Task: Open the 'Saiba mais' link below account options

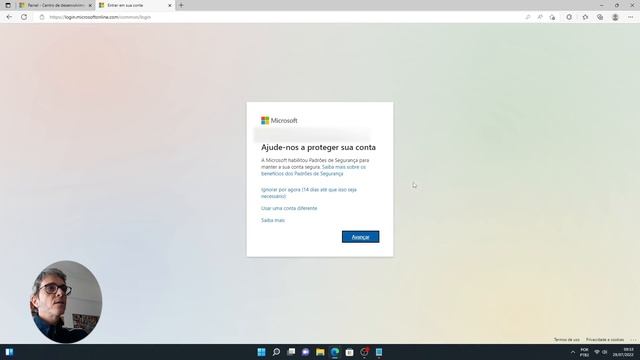Action: (273, 220)
